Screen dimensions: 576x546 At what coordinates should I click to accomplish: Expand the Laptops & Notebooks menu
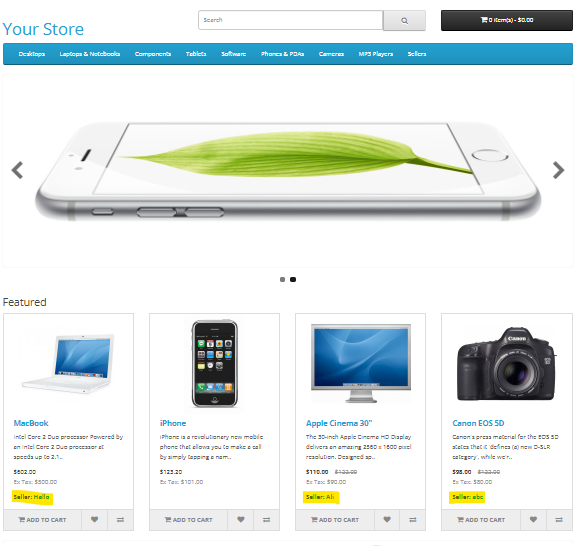coord(90,54)
